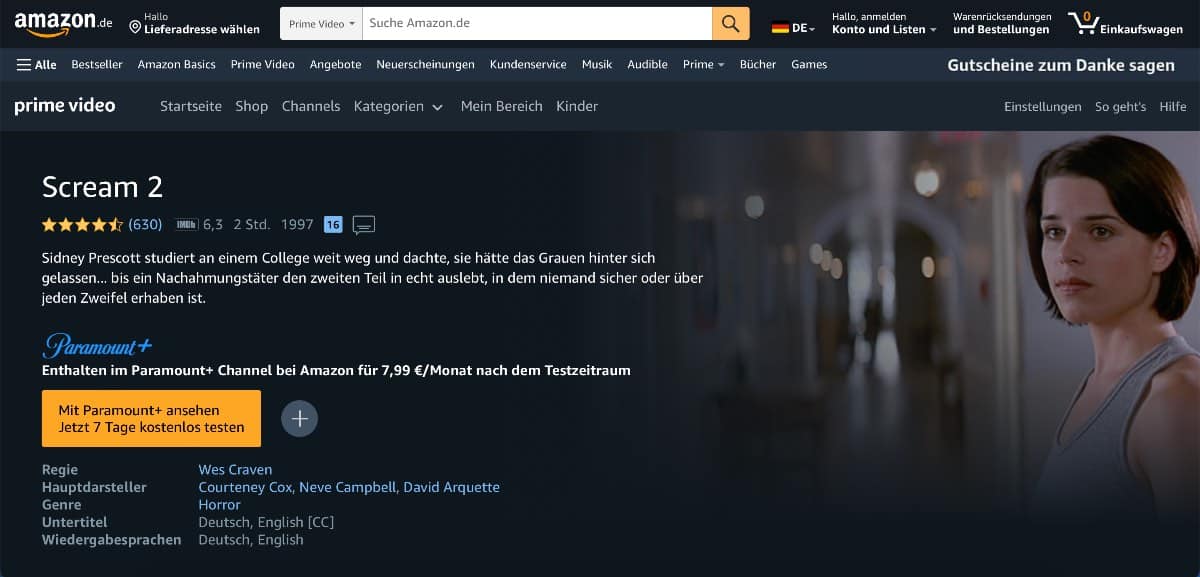The image size is (1200, 577).
Task: Click the Scream 2 title
Action: point(102,187)
